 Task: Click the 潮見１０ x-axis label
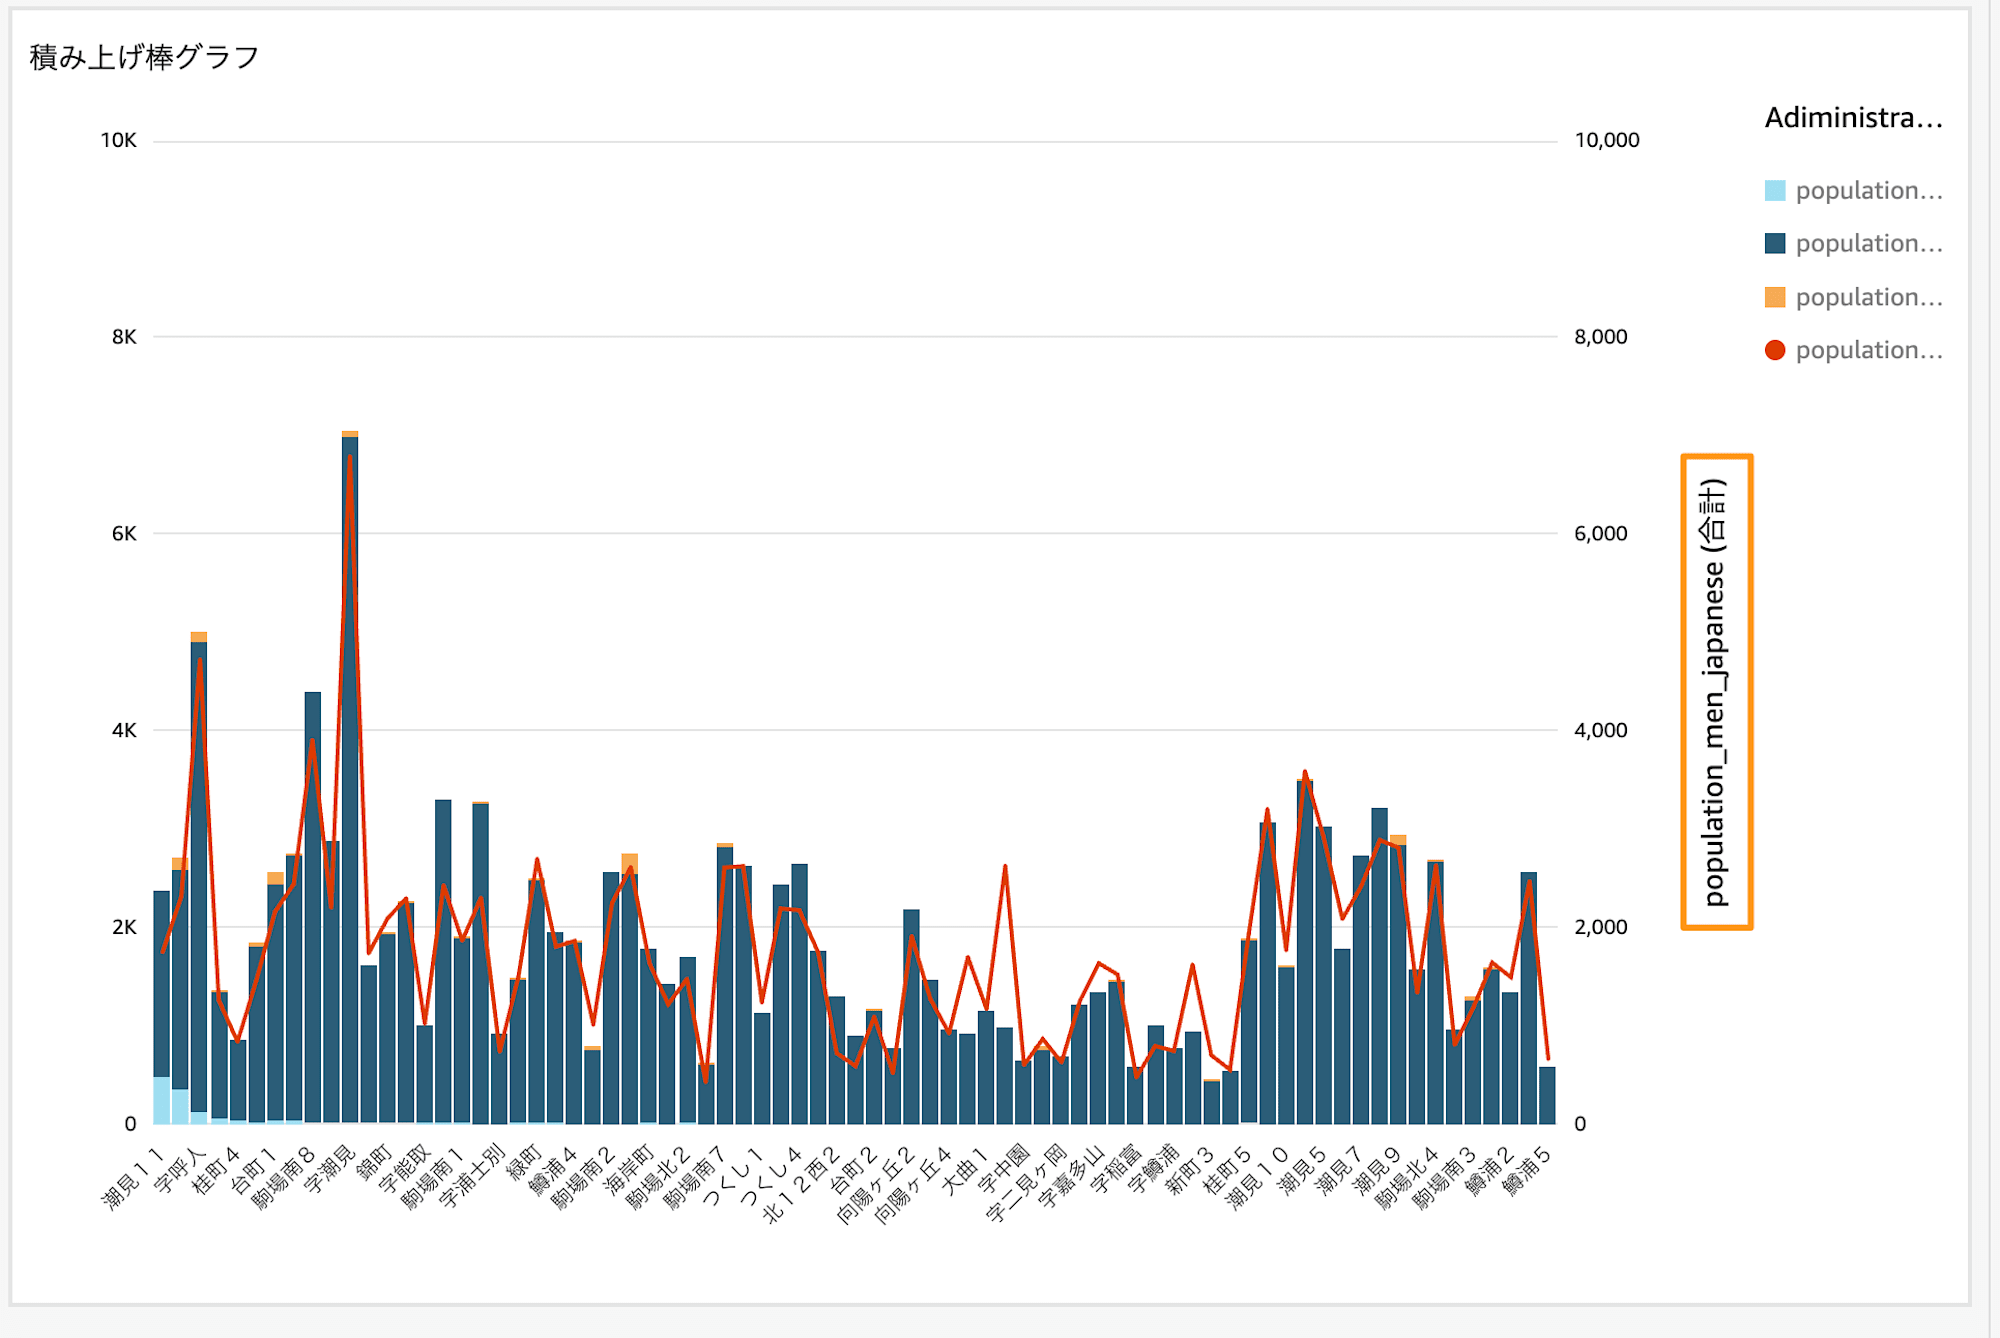pos(1258,1179)
